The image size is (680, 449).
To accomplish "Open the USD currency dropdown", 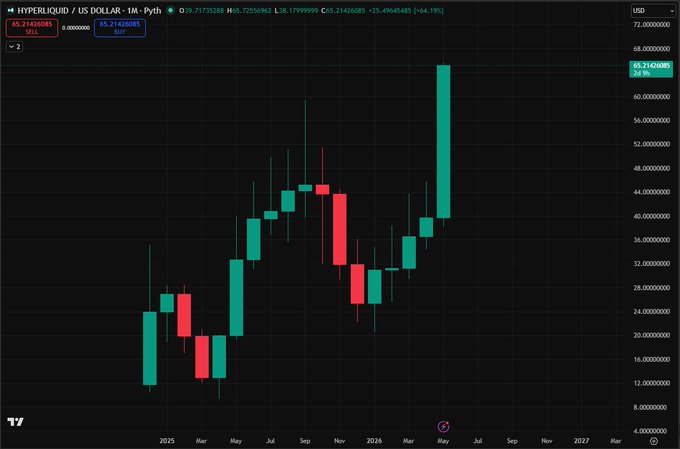I will point(653,10).
